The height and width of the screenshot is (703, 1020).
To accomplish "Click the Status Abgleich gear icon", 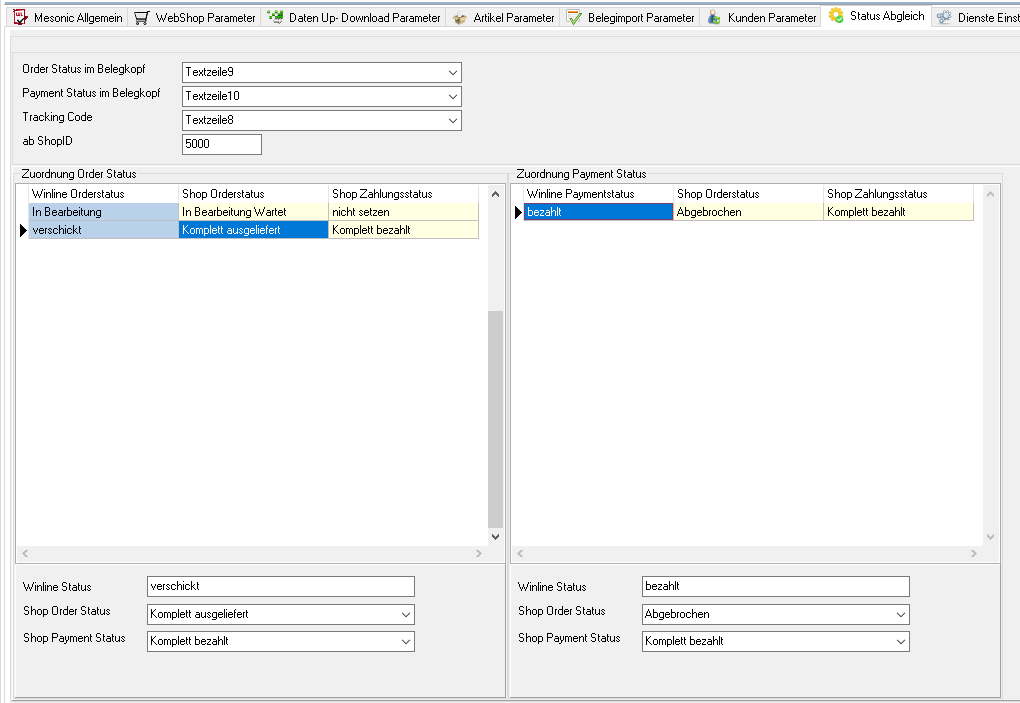I will pyautogui.click(x=836, y=16).
